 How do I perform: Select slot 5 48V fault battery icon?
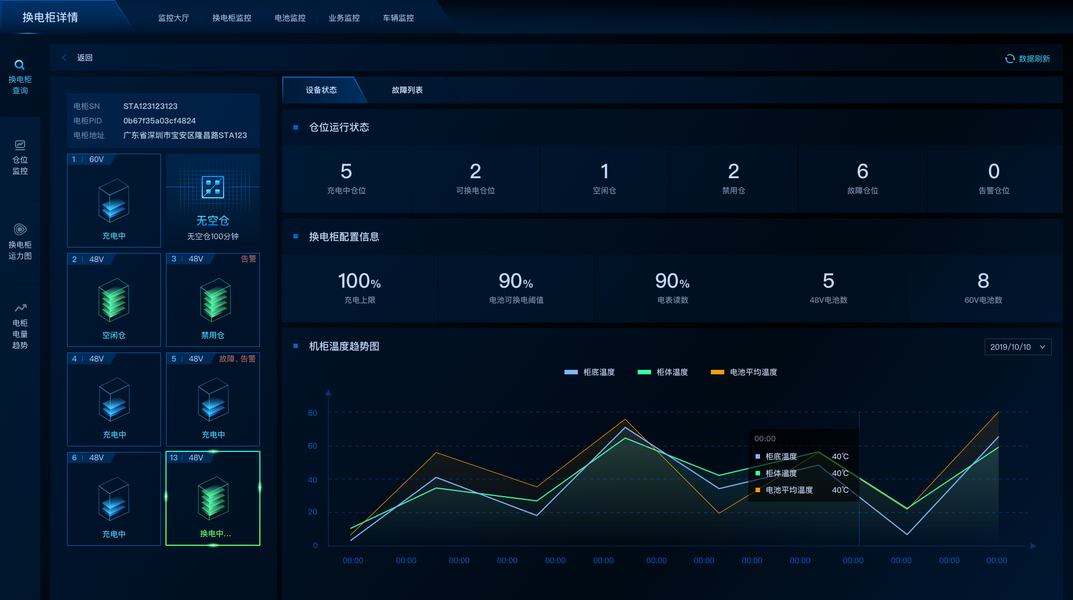[213, 399]
